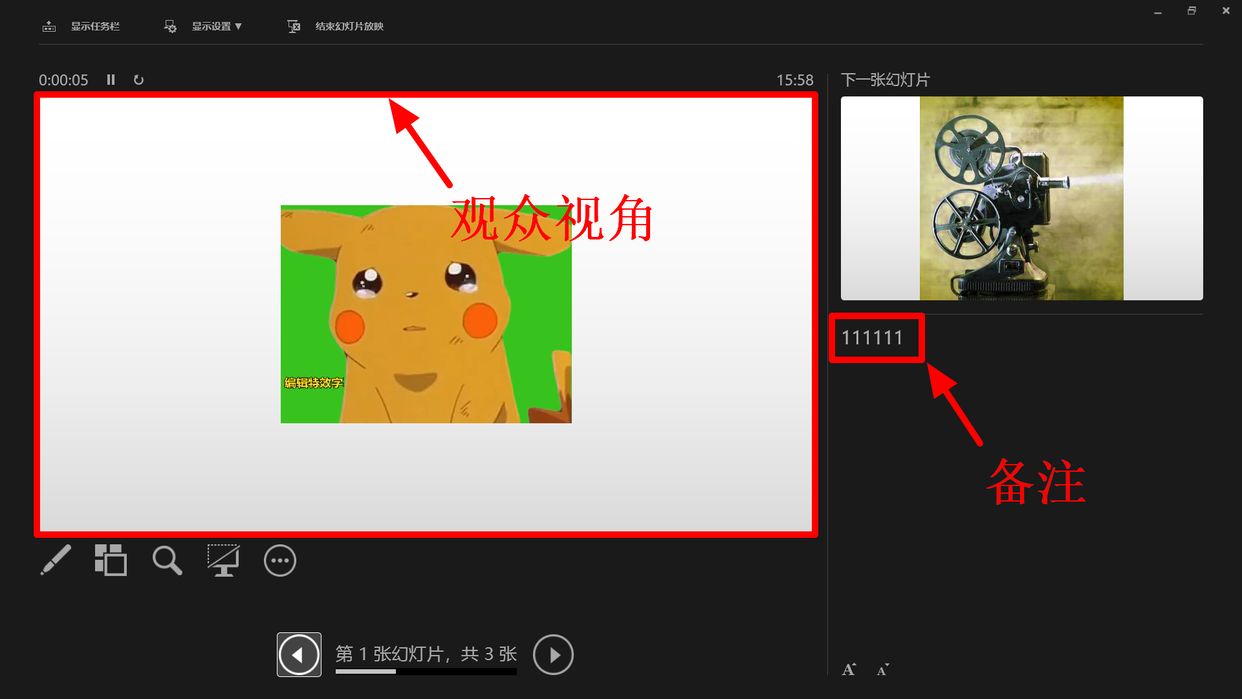This screenshot has height=699, width=1242.
Task: Click the 显示任务栏 menu item
Action: [95, 26]
